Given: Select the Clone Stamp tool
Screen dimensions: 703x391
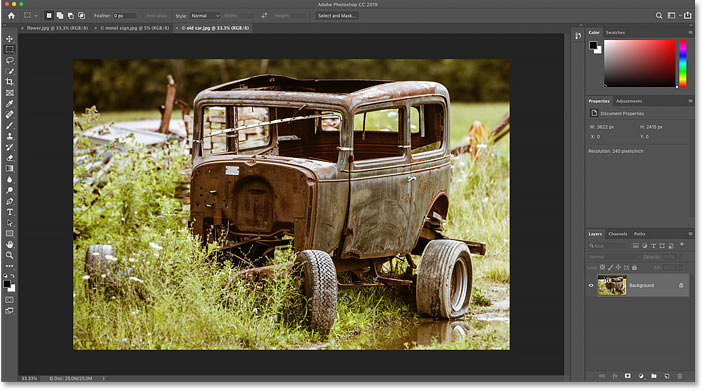Looking at the screenshot, I should (x=9, y=136).
